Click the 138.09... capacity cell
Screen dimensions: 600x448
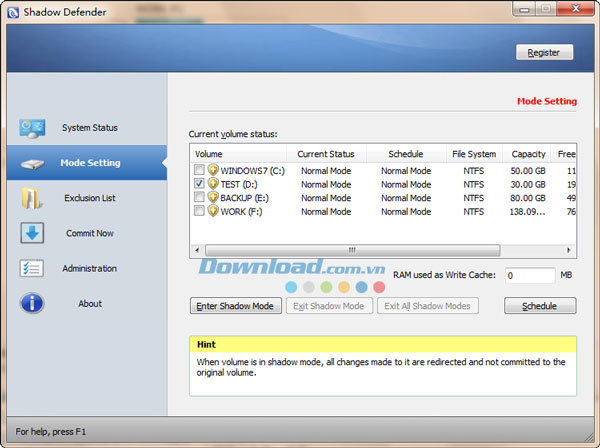click(528, 212)
